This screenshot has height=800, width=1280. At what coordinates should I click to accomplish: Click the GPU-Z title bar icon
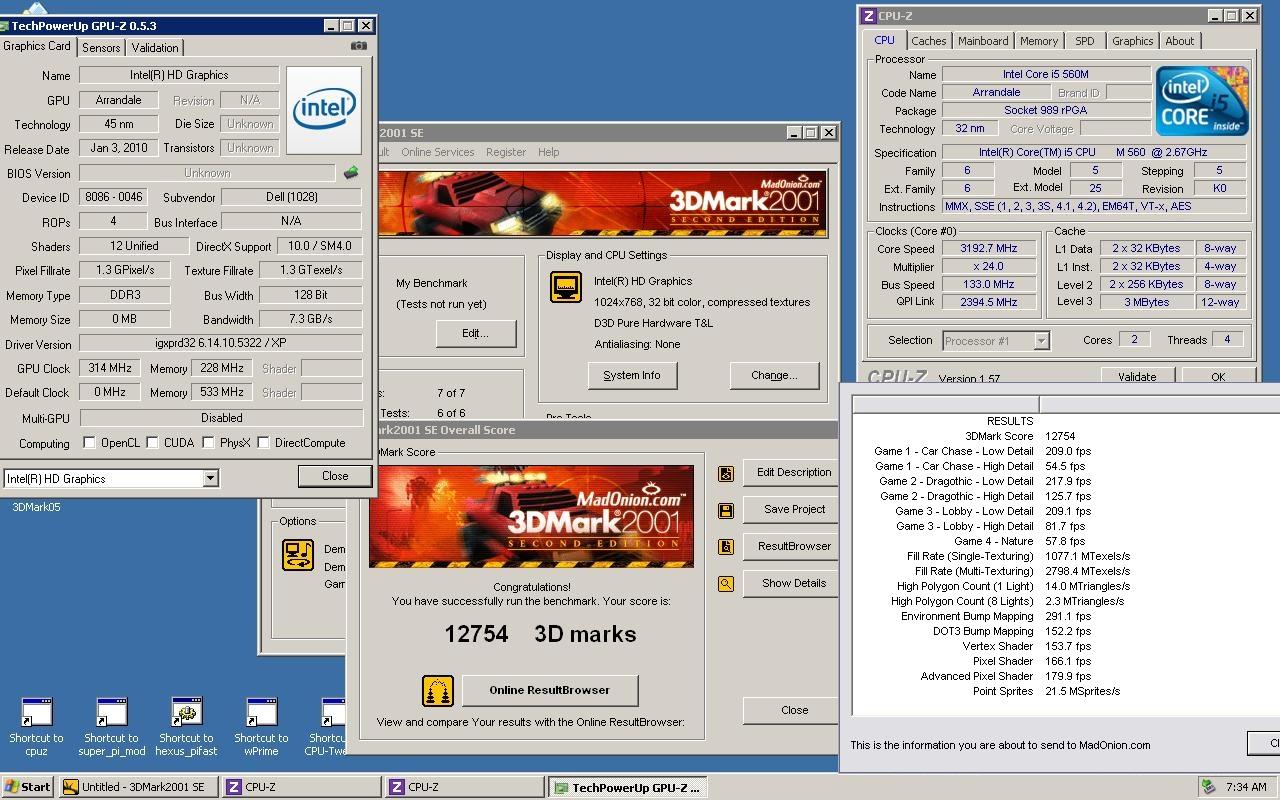[x=4, y=25]
